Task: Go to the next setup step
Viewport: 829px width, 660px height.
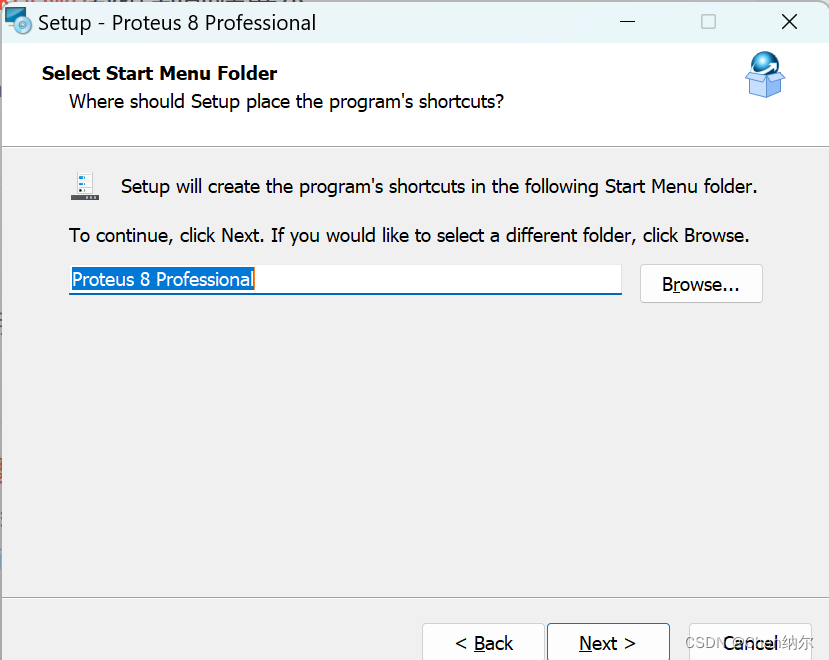Action: point(608,642)
